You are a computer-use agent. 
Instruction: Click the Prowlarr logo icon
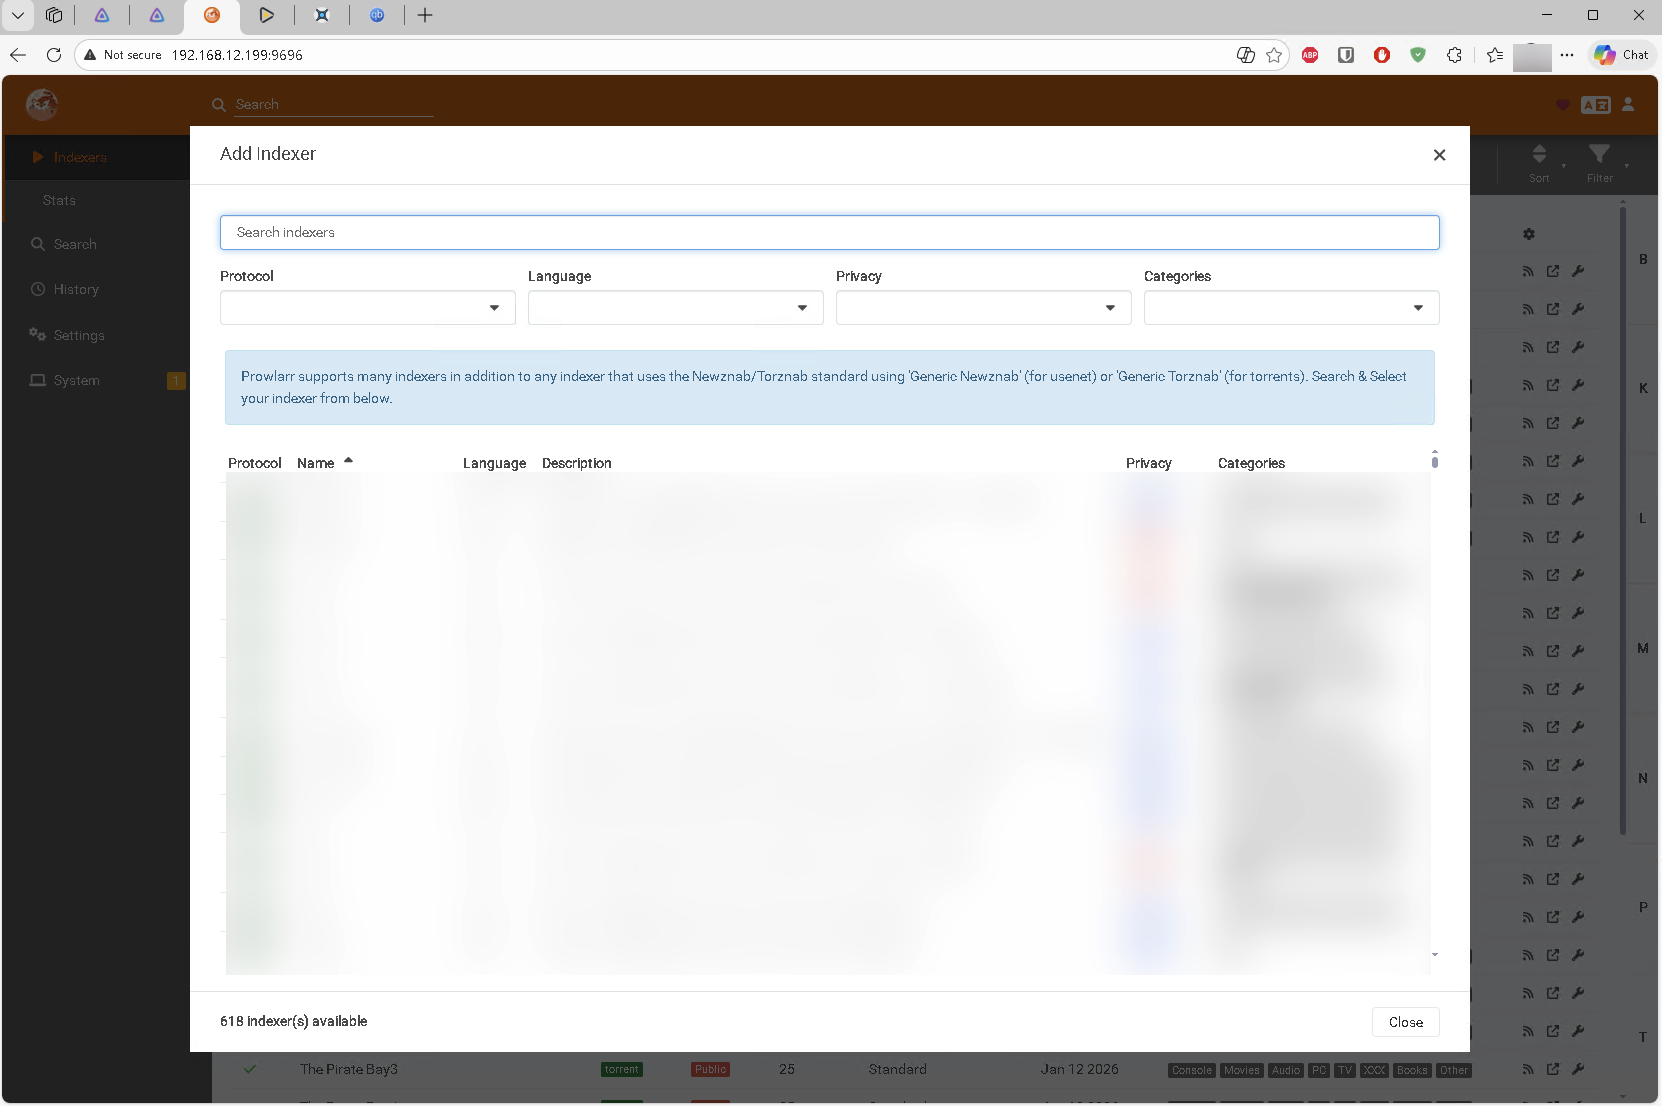[42, 104]
